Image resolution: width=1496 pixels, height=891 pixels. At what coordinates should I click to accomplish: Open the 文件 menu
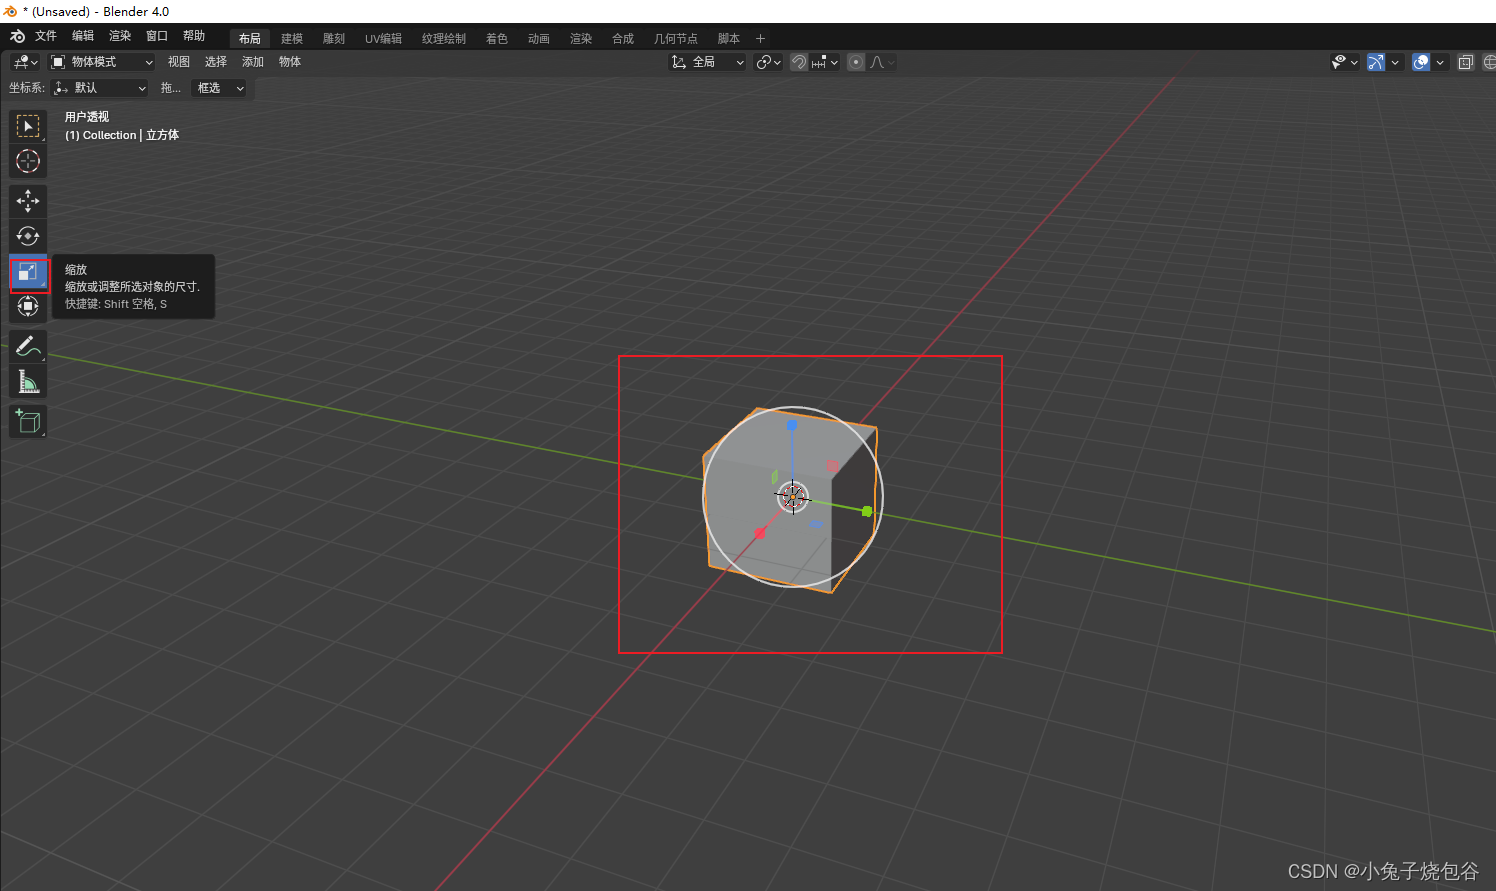[x=46, y=36]
